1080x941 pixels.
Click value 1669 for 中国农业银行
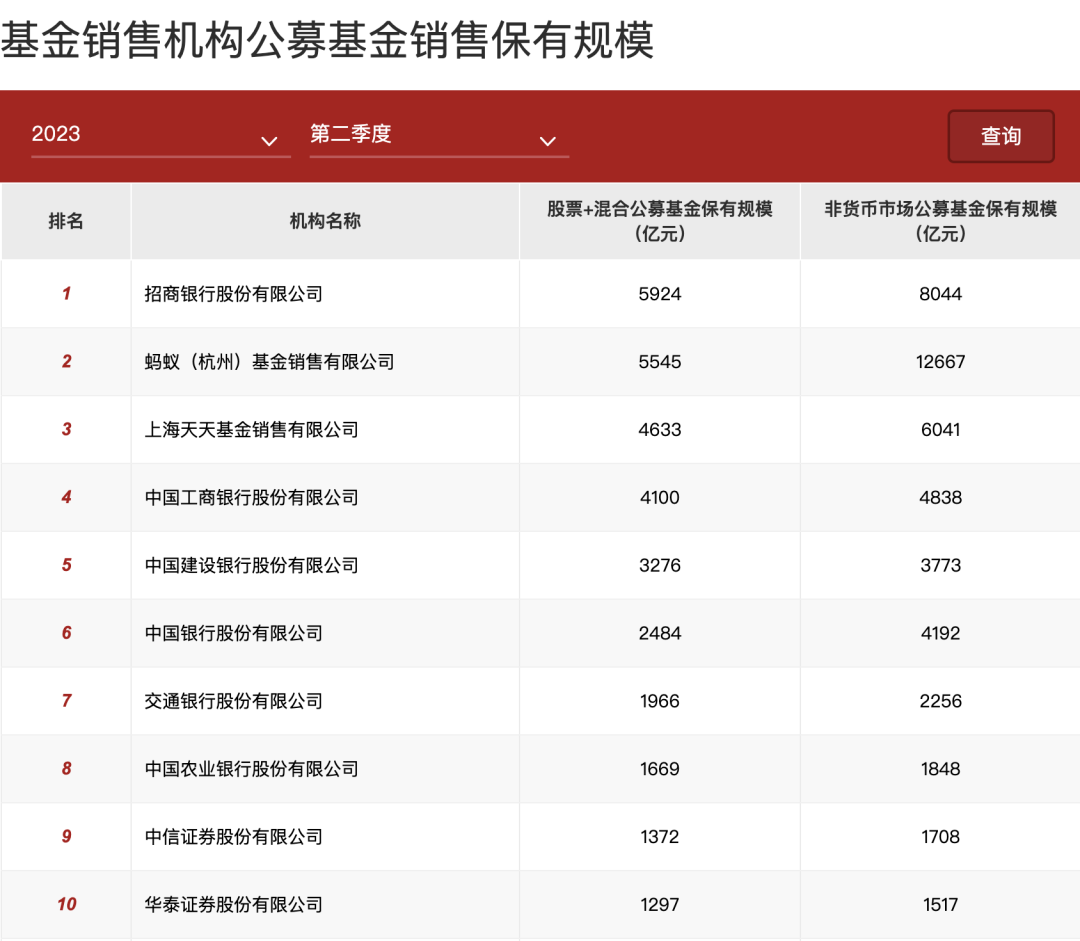[660, 769]
